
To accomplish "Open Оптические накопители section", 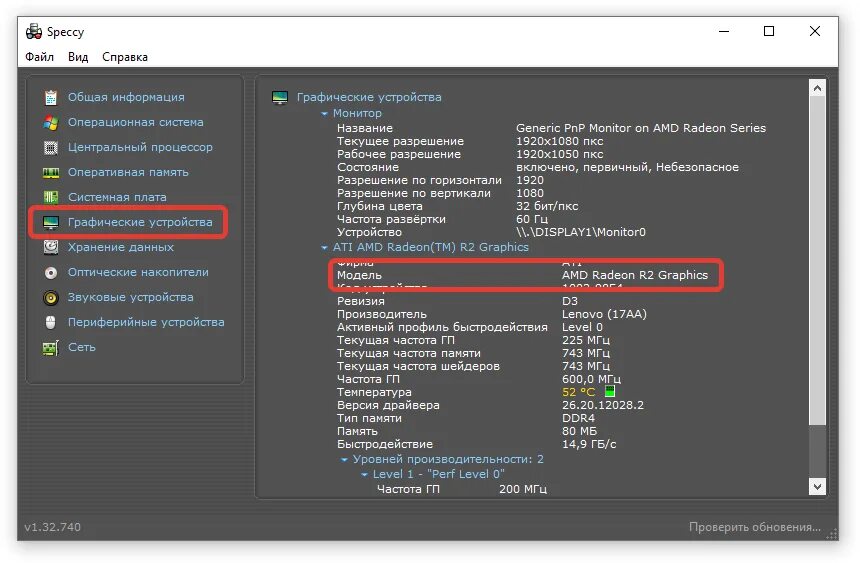I will click(x=138, y=272).
